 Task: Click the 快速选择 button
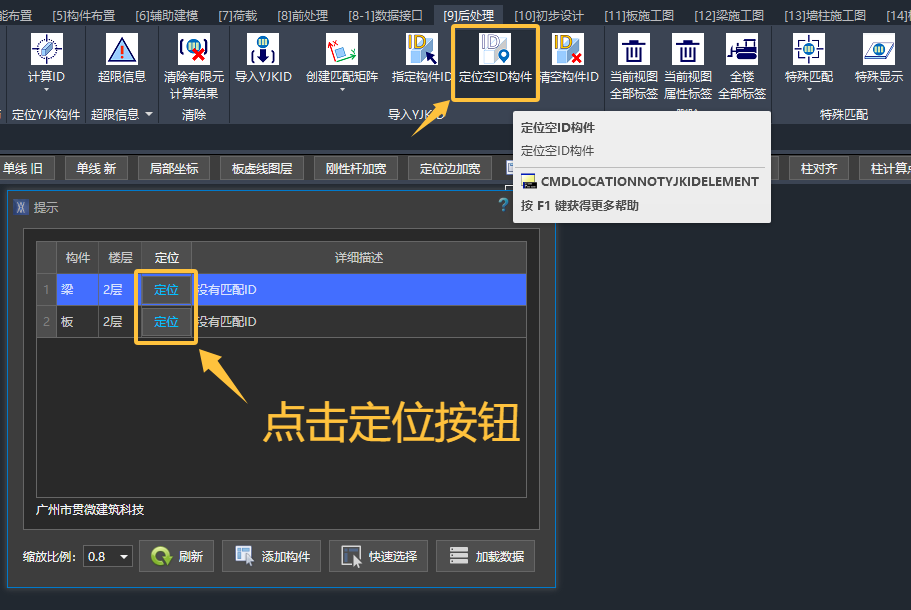pos(379,557)
